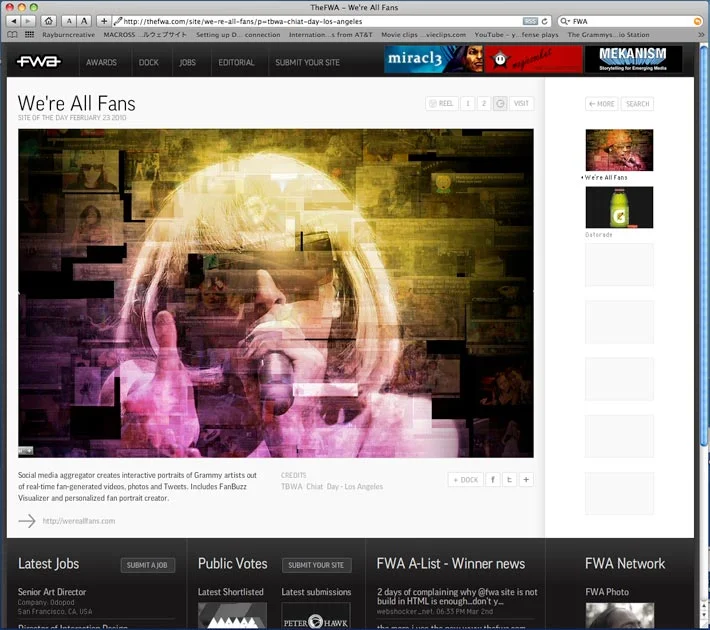Click the VISIT button
The height and width of the screenshot is (630, 710).
coord(521,104)
